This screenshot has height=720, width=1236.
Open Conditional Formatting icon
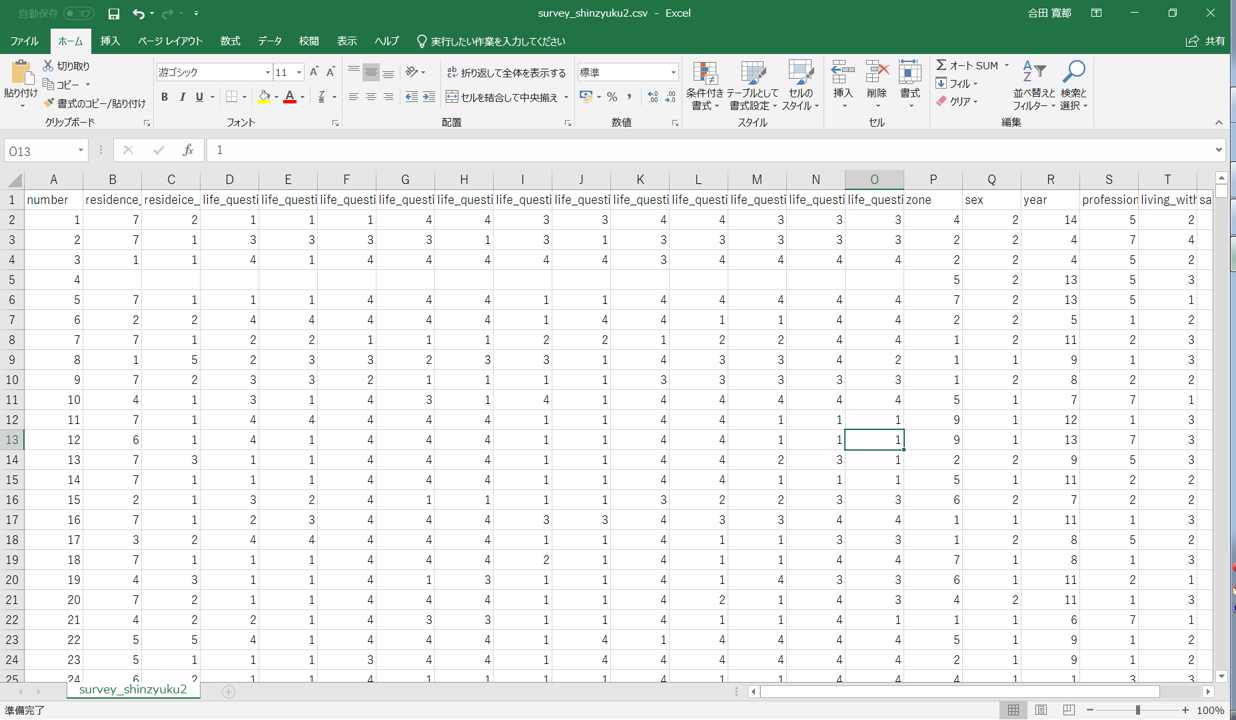coord(705,75)
